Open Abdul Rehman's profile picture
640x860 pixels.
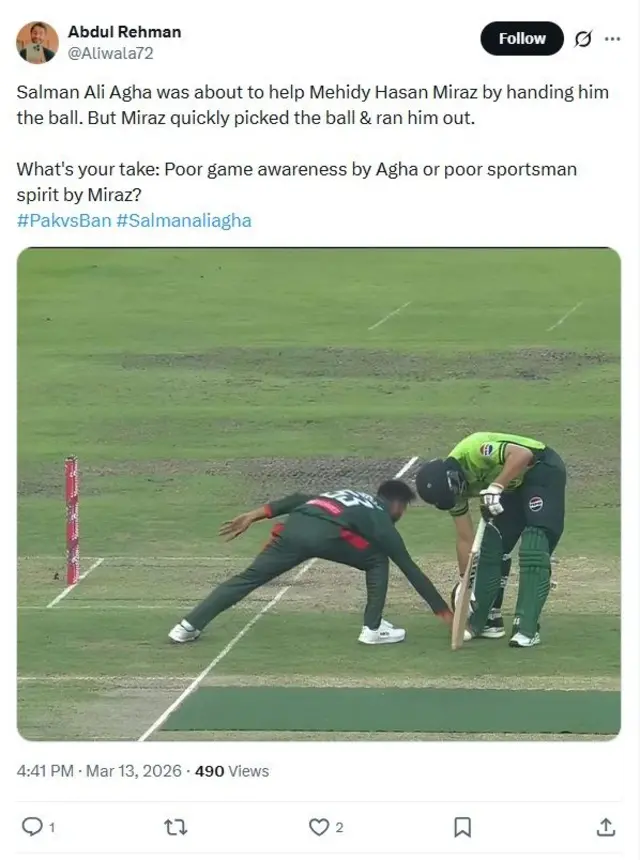click(x=37, y=42)
